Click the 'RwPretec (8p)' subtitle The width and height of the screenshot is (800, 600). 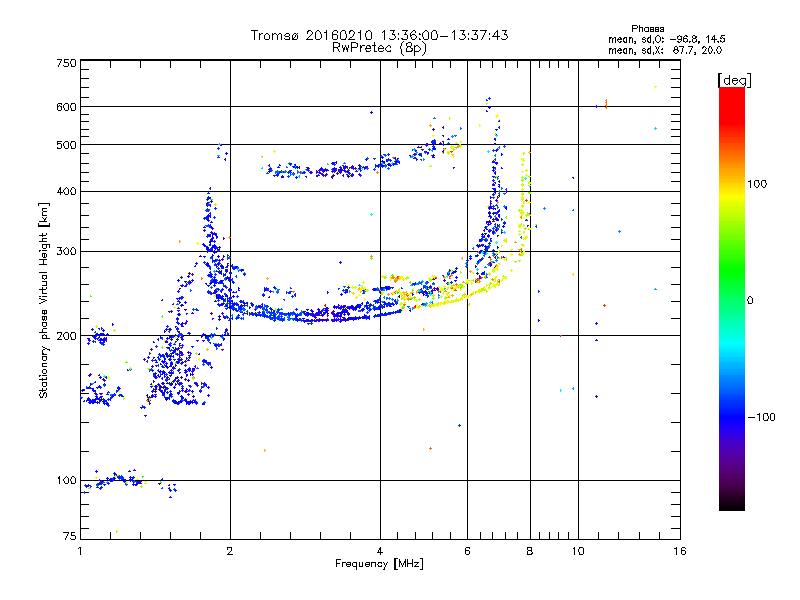[x=379, y=48]
